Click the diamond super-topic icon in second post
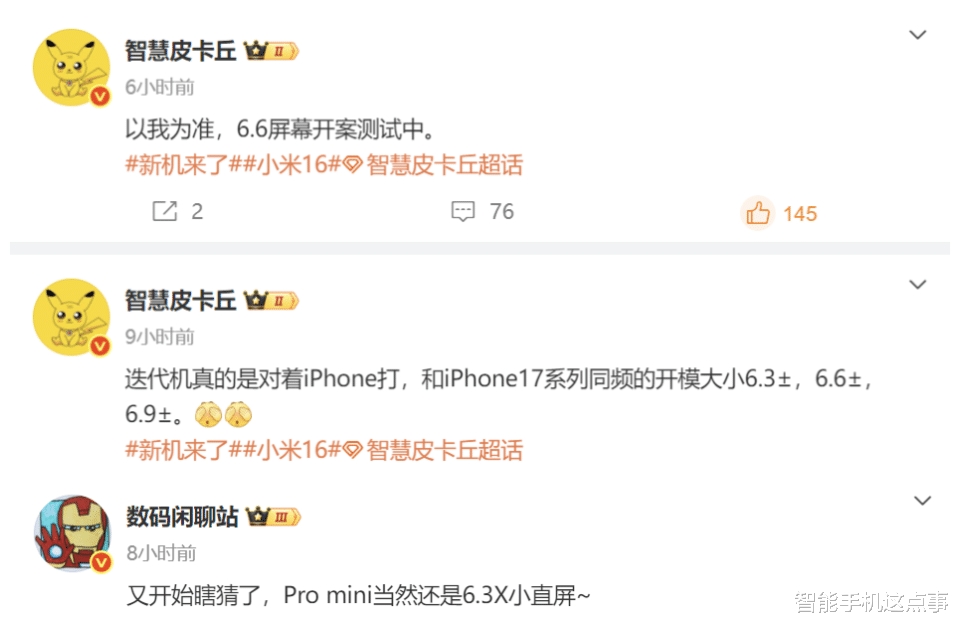 point(353,451)
